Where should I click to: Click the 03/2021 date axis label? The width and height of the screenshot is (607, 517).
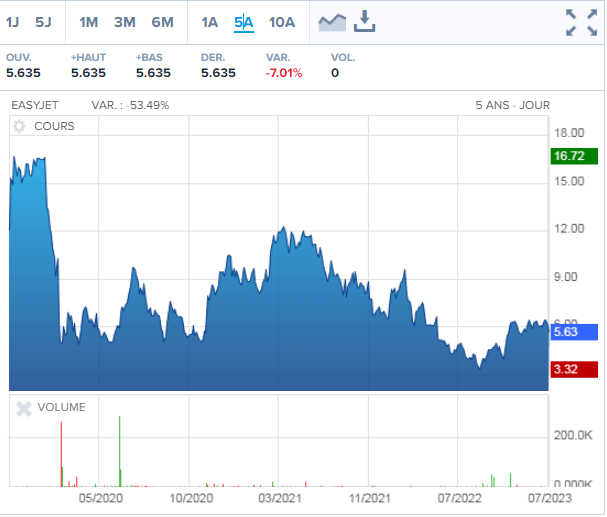tap(279, 498)
